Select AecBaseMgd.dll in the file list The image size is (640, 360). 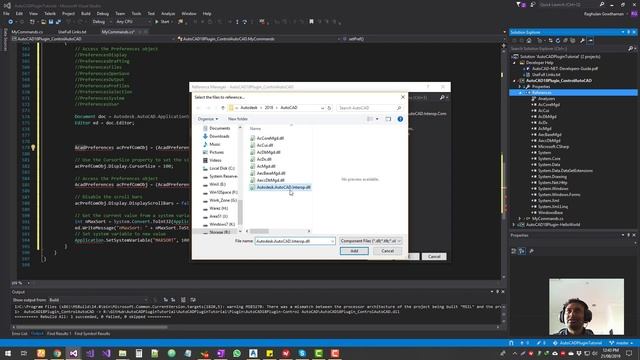point(271,173)
